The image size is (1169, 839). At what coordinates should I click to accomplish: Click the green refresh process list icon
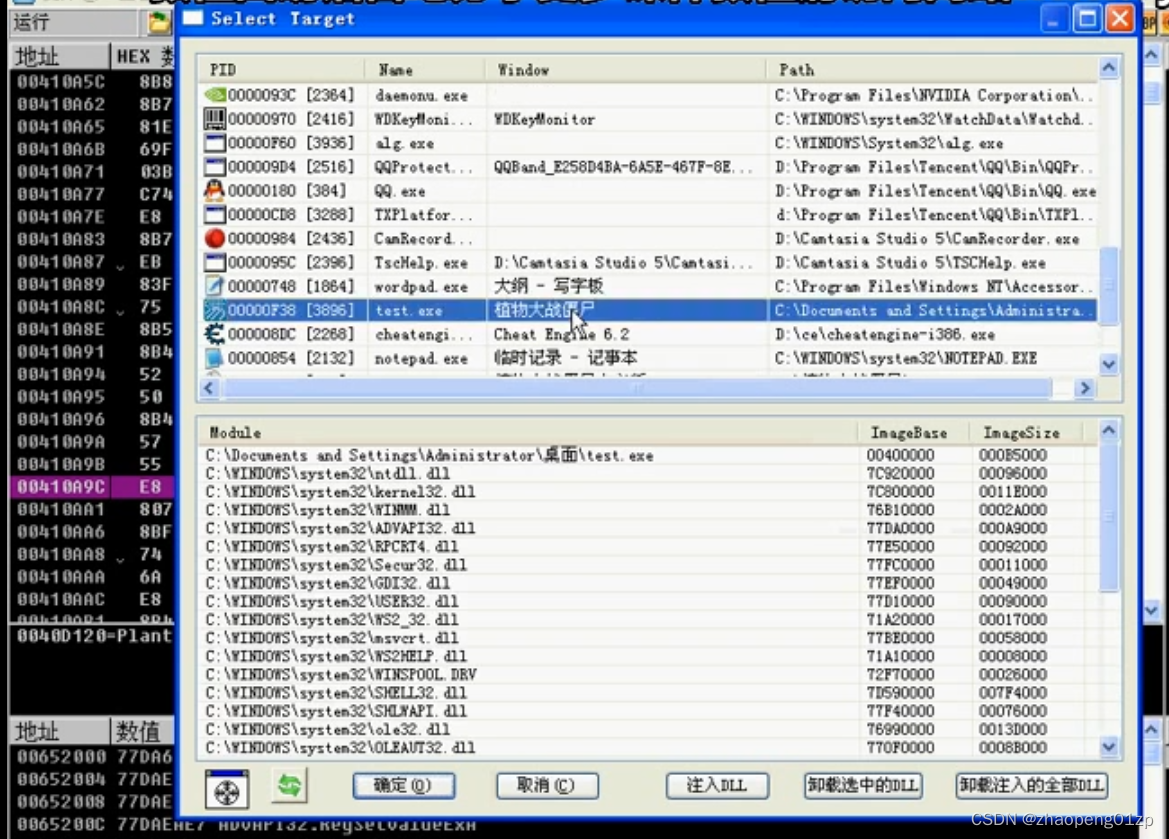tap(289, 786)
